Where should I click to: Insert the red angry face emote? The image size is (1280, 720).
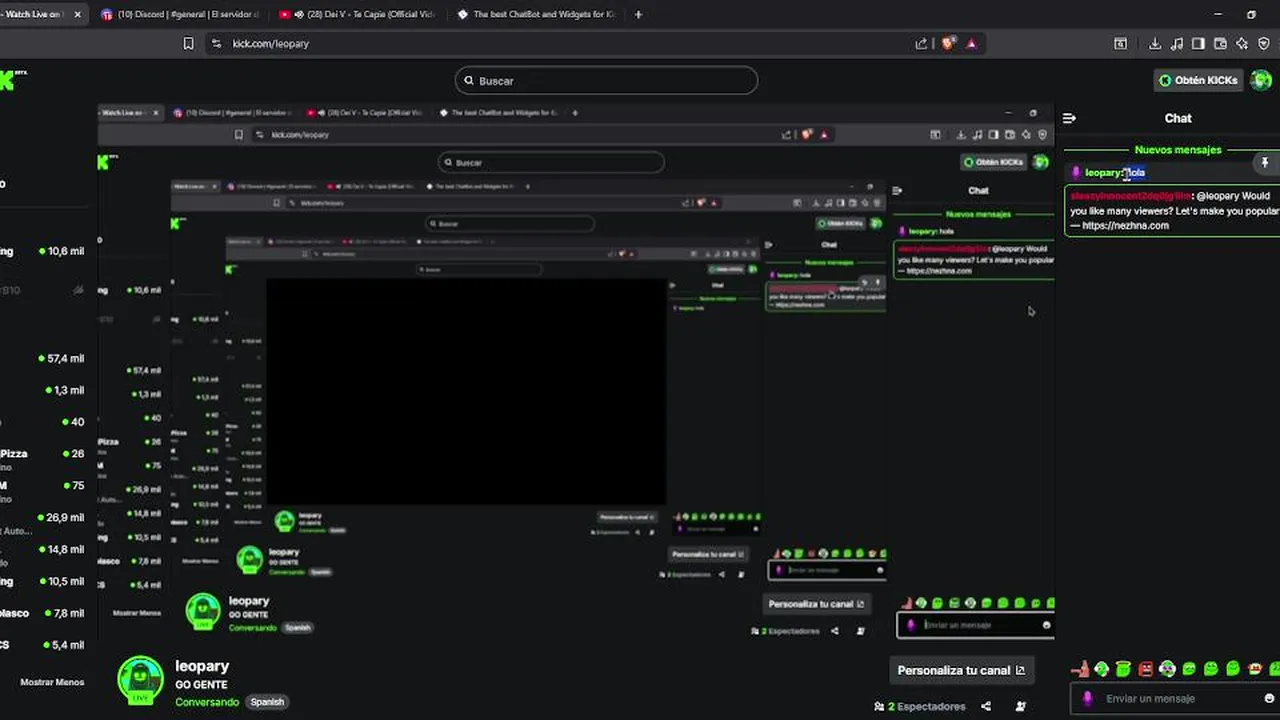click(1145, 669)
